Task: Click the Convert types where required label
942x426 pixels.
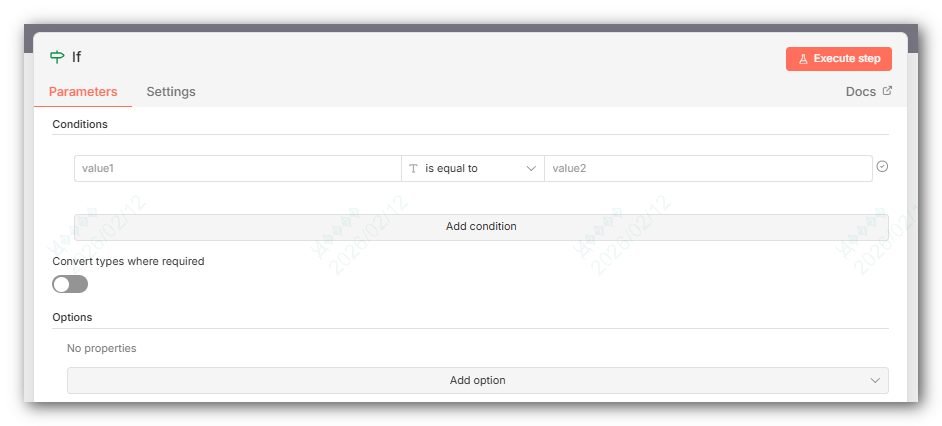Action: pyautogui.click(x=129, y=261)
